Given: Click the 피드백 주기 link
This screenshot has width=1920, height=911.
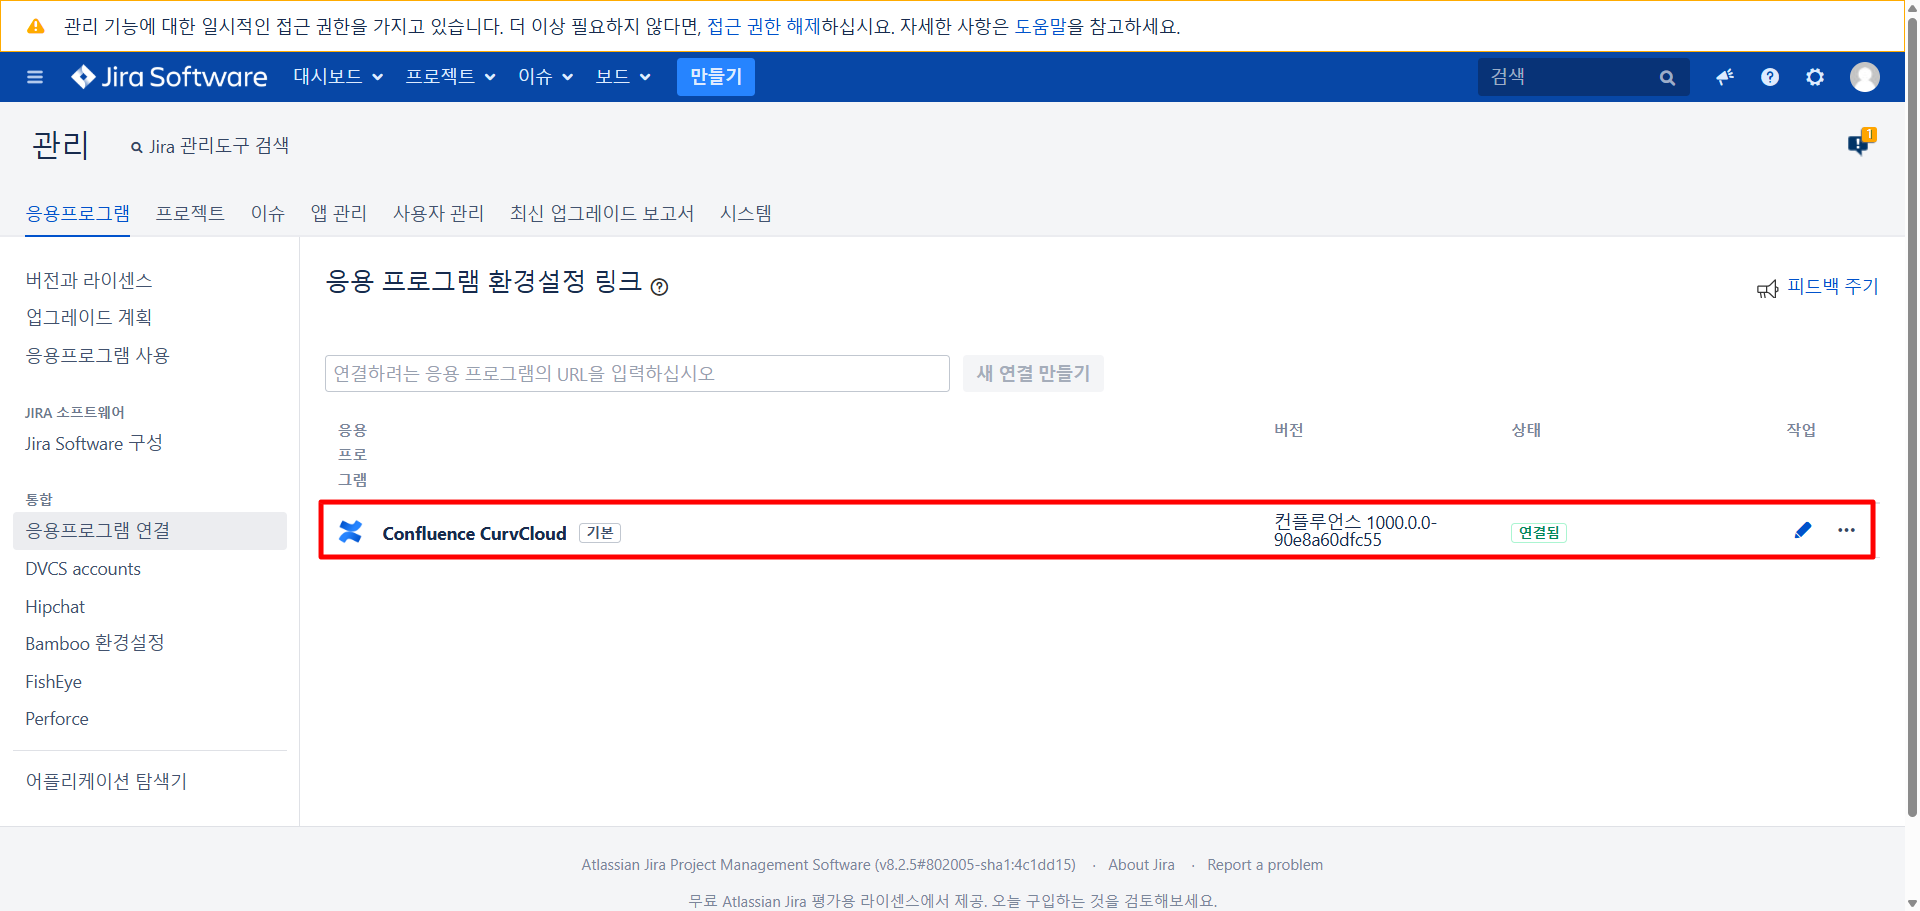Looking at the screenshot, I should point(1833,286).
